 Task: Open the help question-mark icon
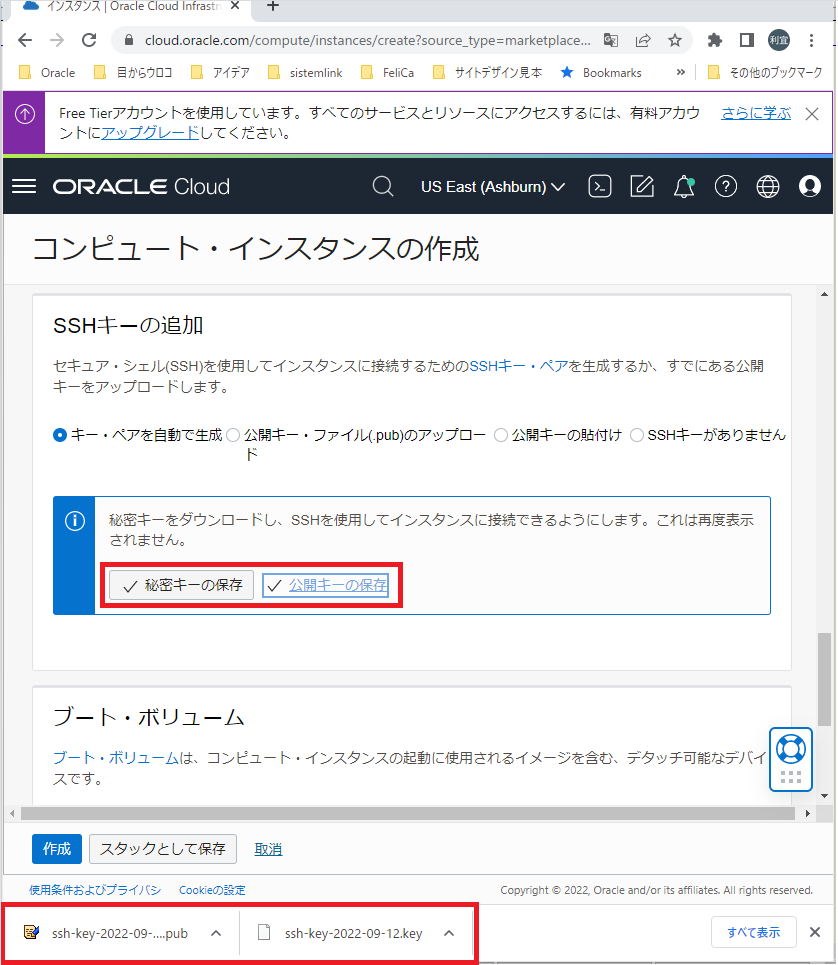(726, 186)
